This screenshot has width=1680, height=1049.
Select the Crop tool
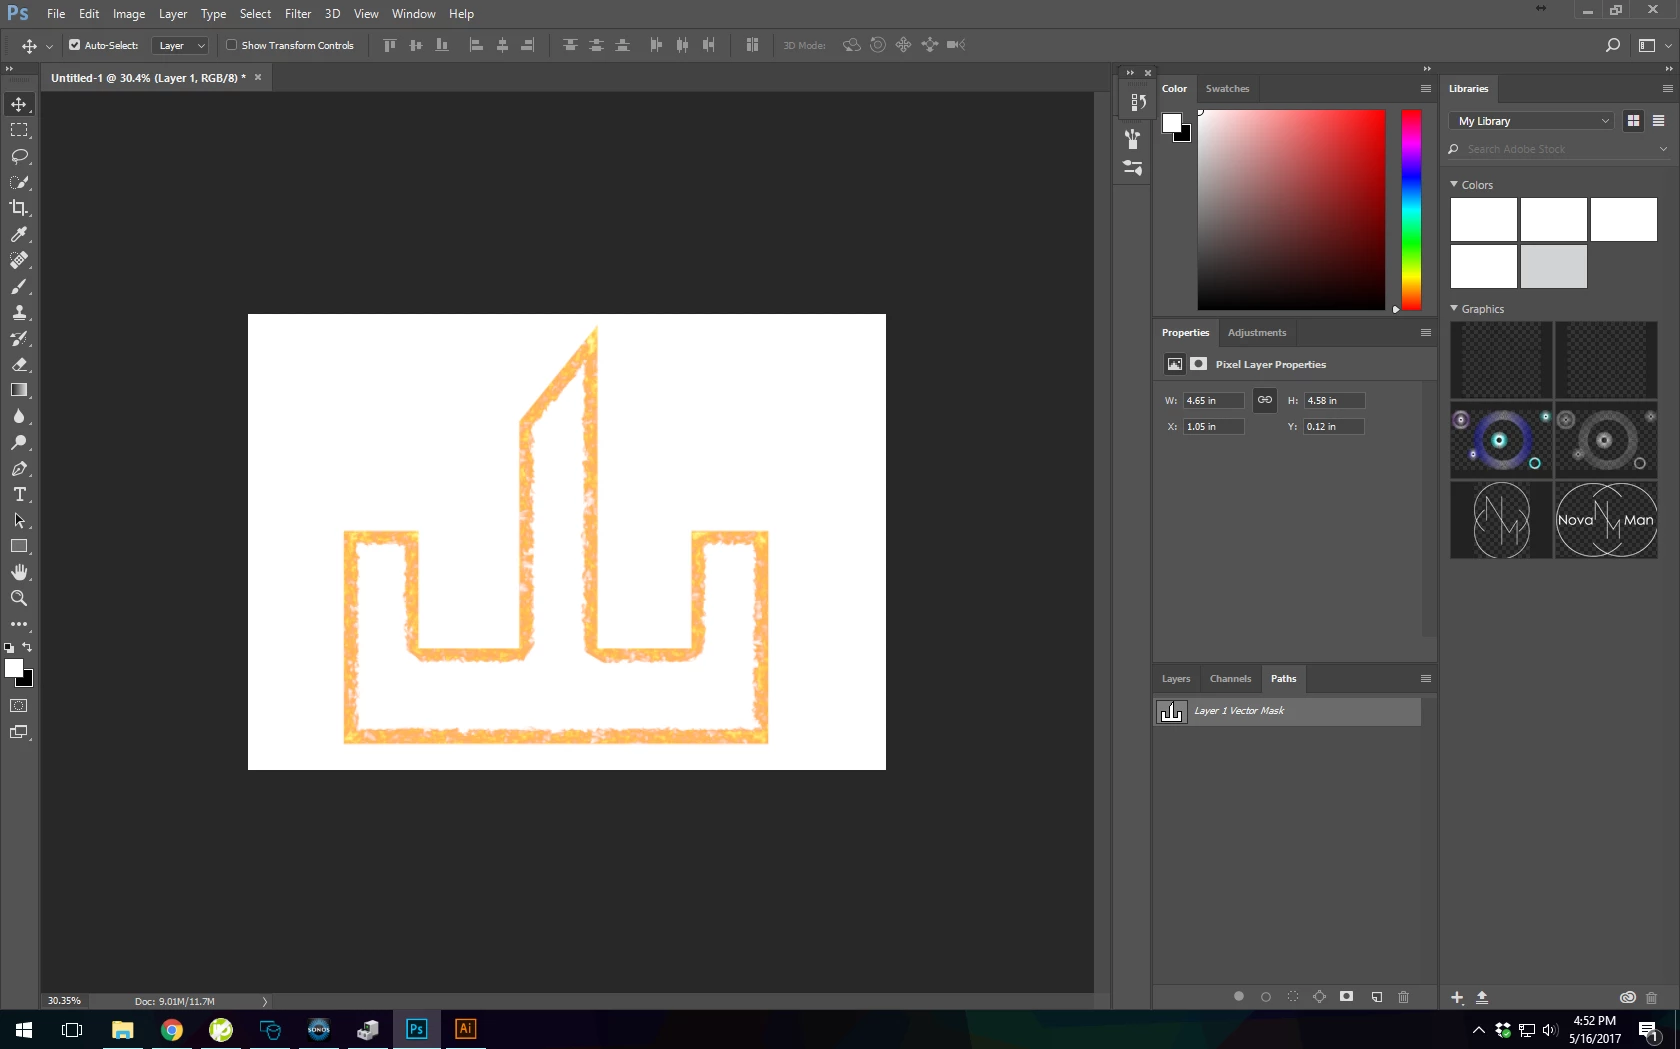click(19, 208)
